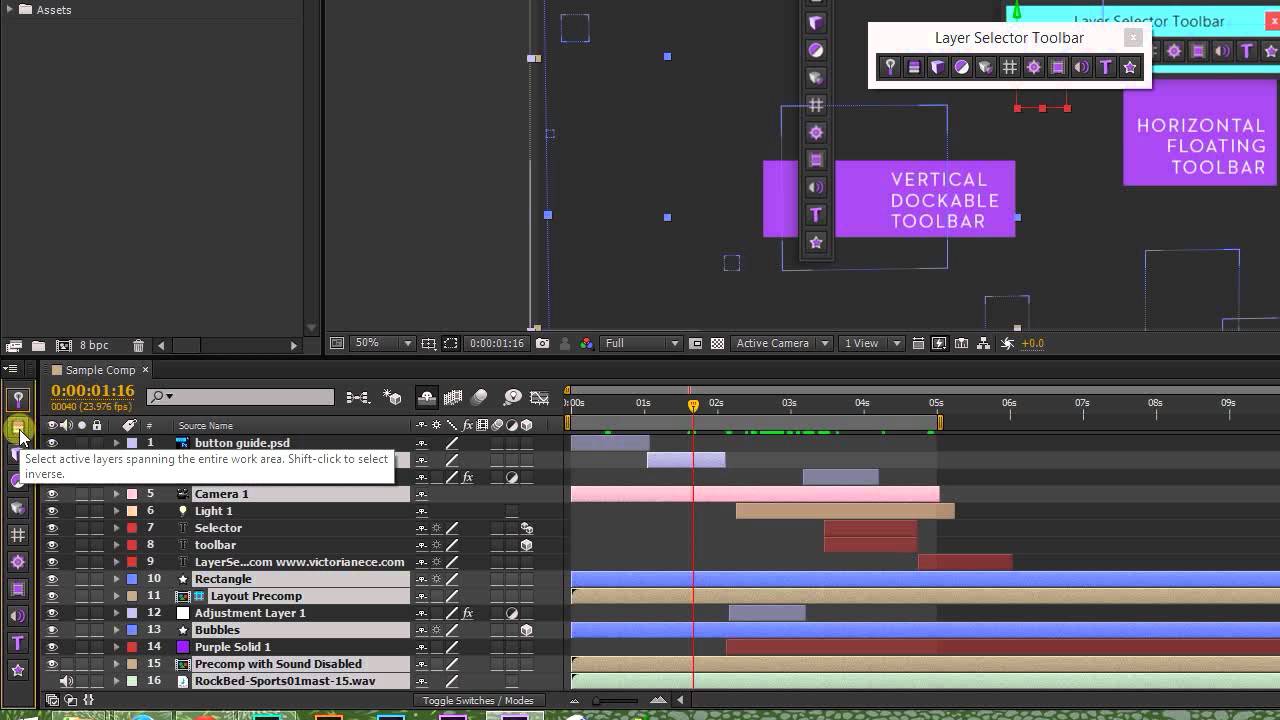Viewport: 1280px width, 720px height.
Task: Click the Source Name column header
Action: click(206, 426)
